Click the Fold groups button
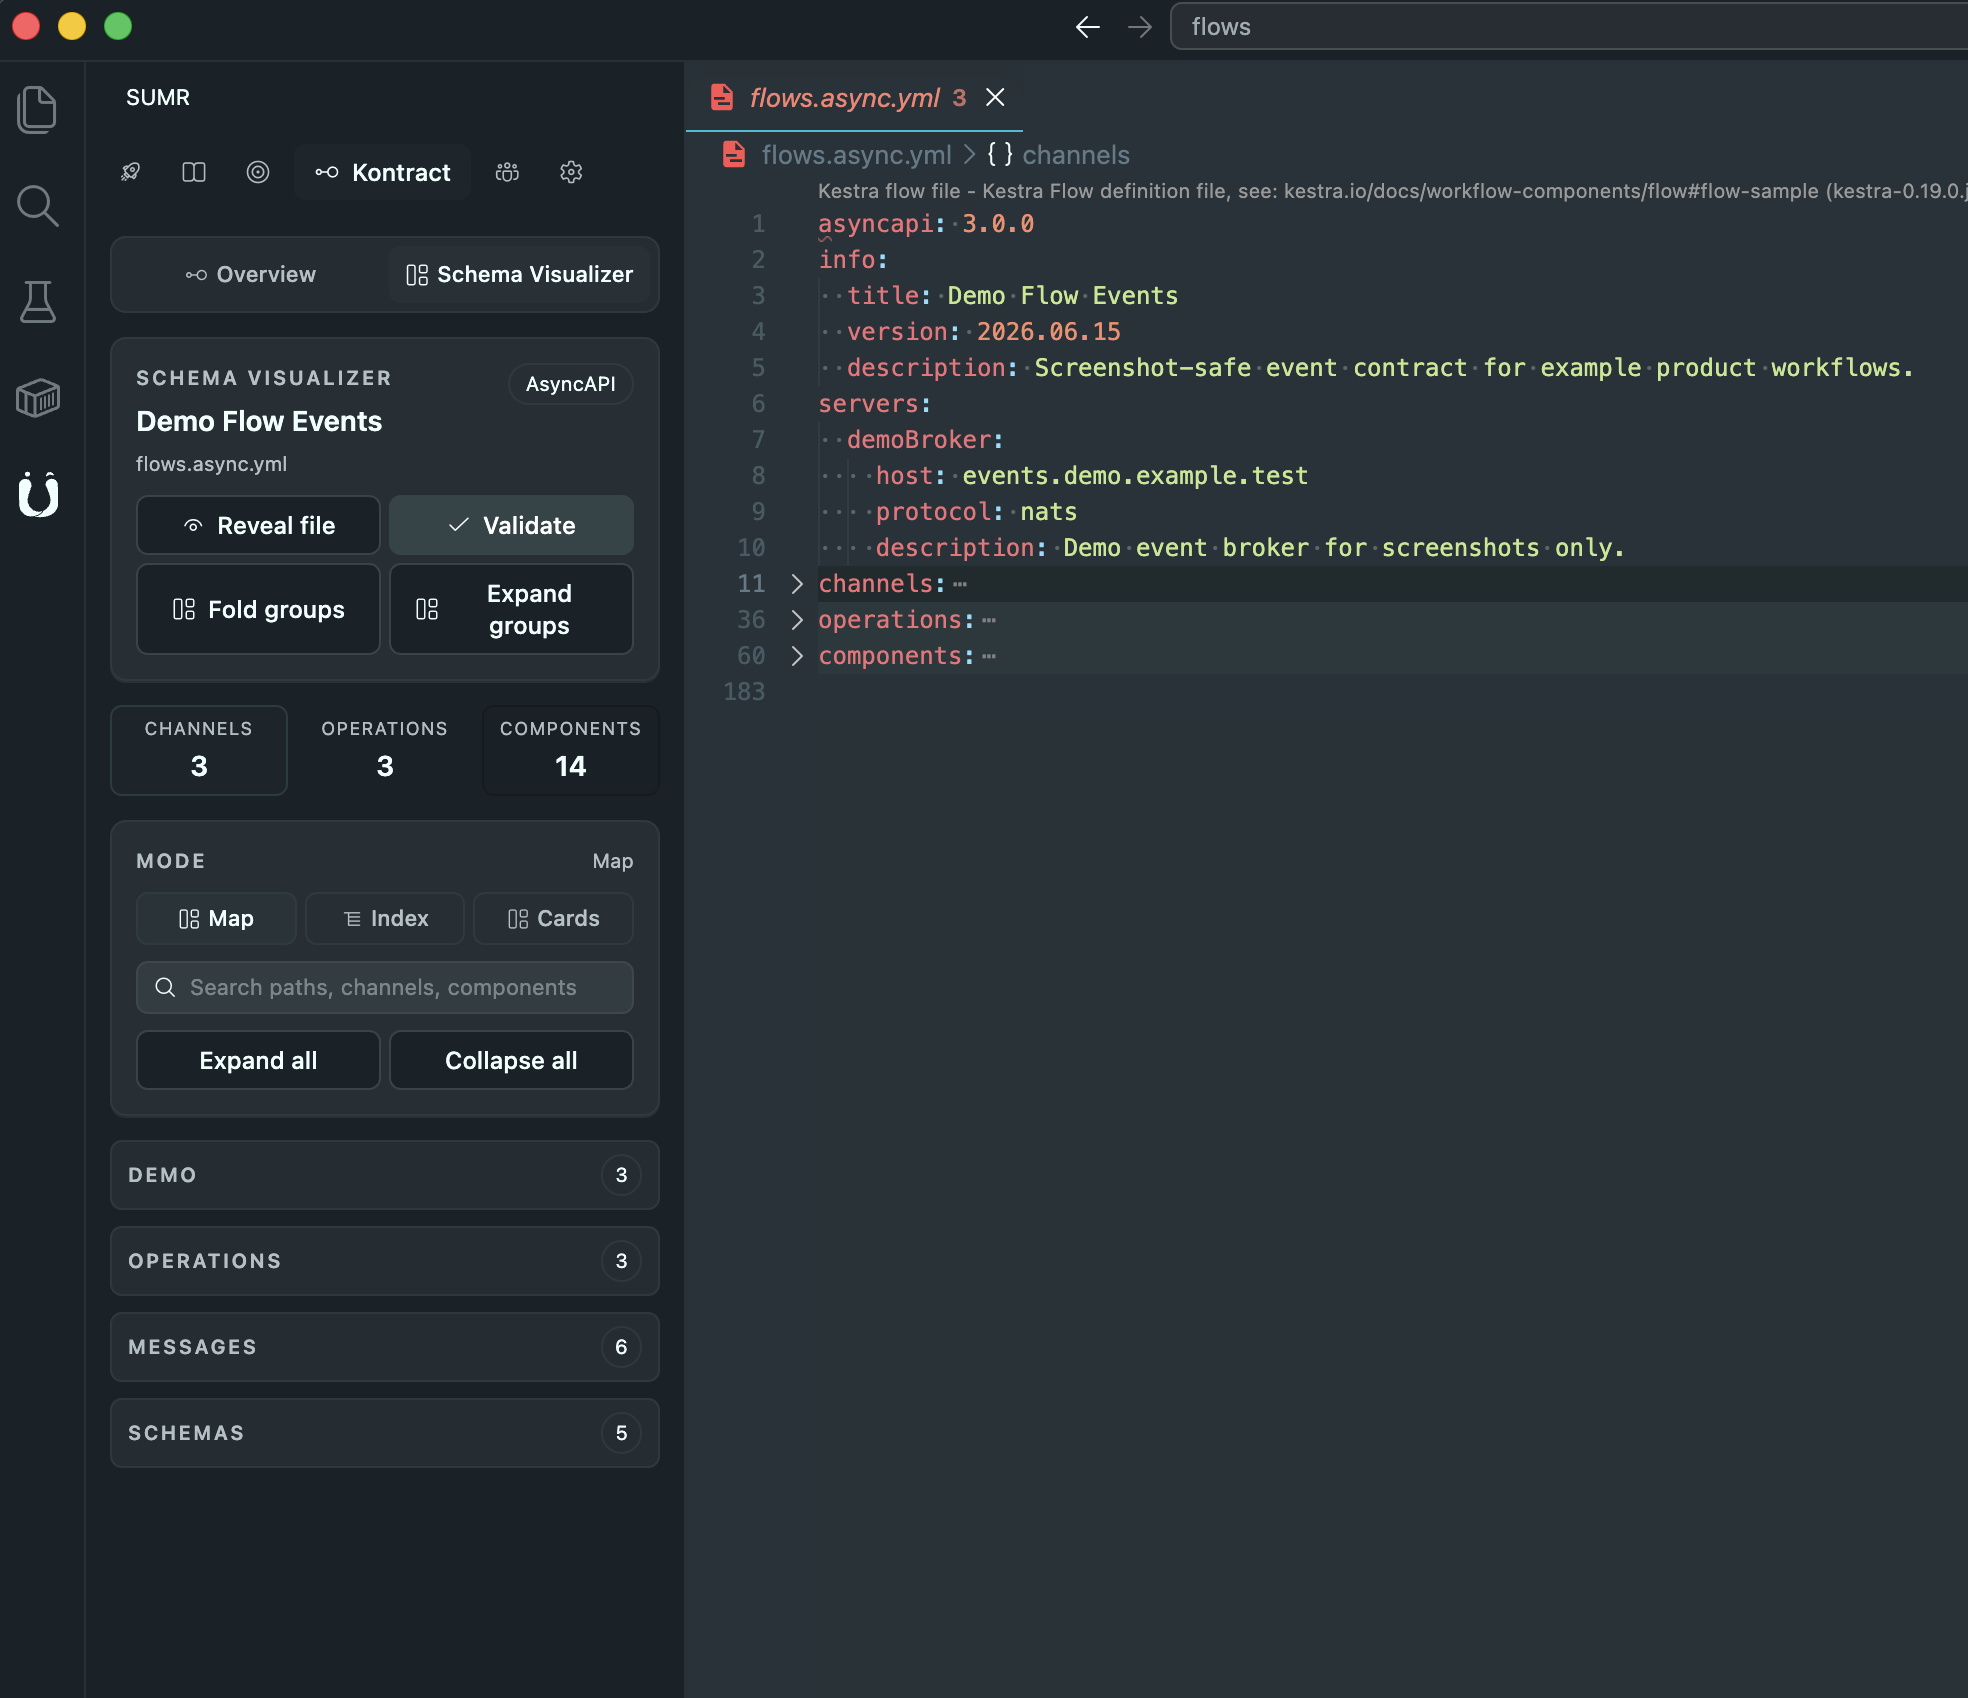 click(x=258, y=609)
